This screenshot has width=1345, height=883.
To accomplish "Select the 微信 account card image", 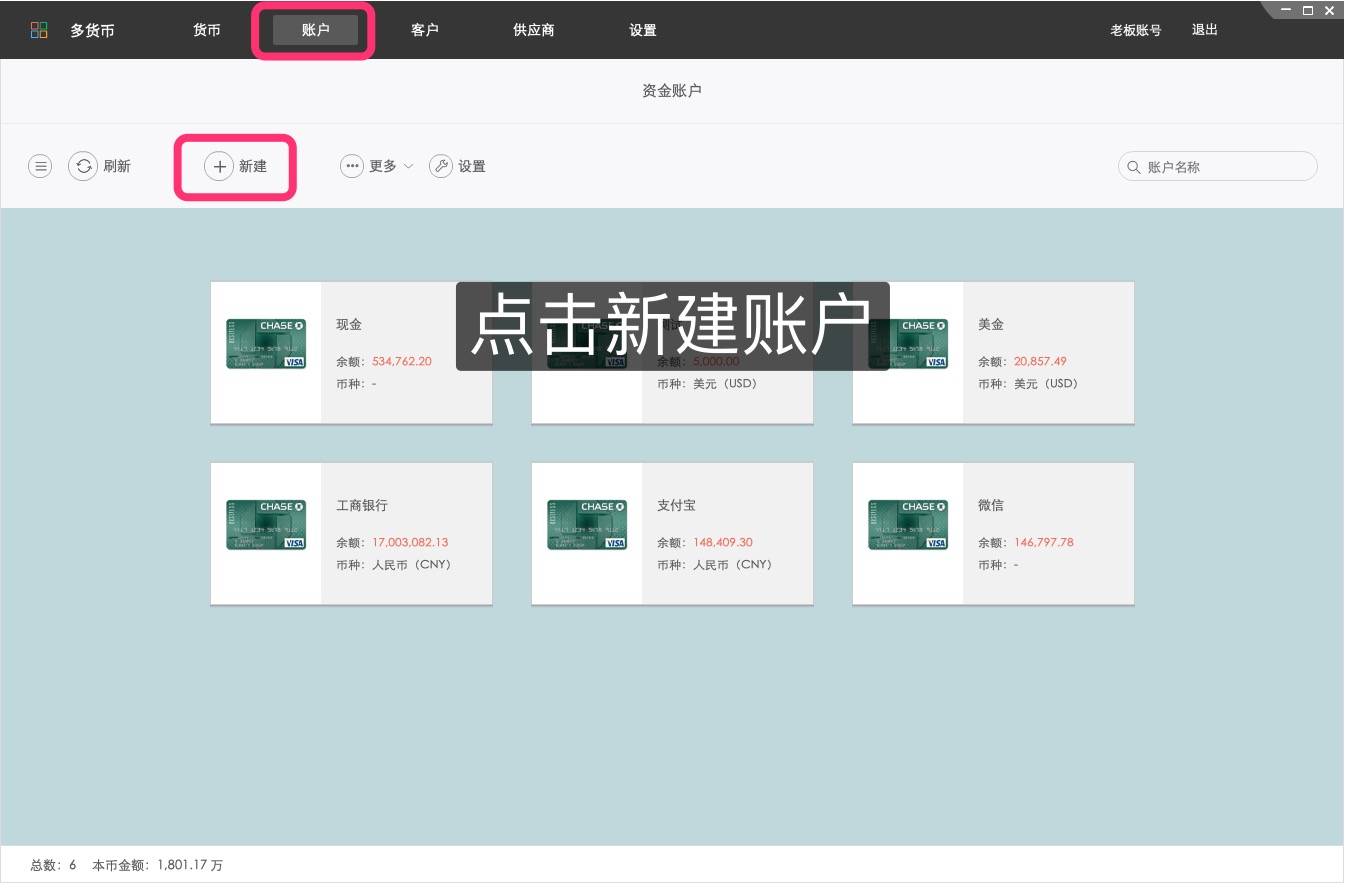I will [908, 525].
